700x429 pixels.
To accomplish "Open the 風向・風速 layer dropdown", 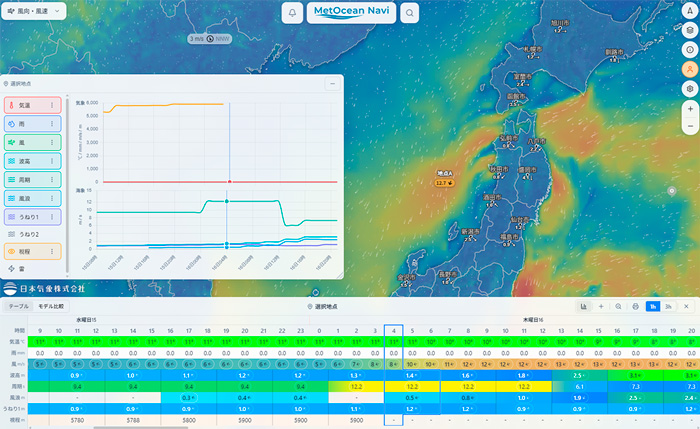I will coord(34,11).
